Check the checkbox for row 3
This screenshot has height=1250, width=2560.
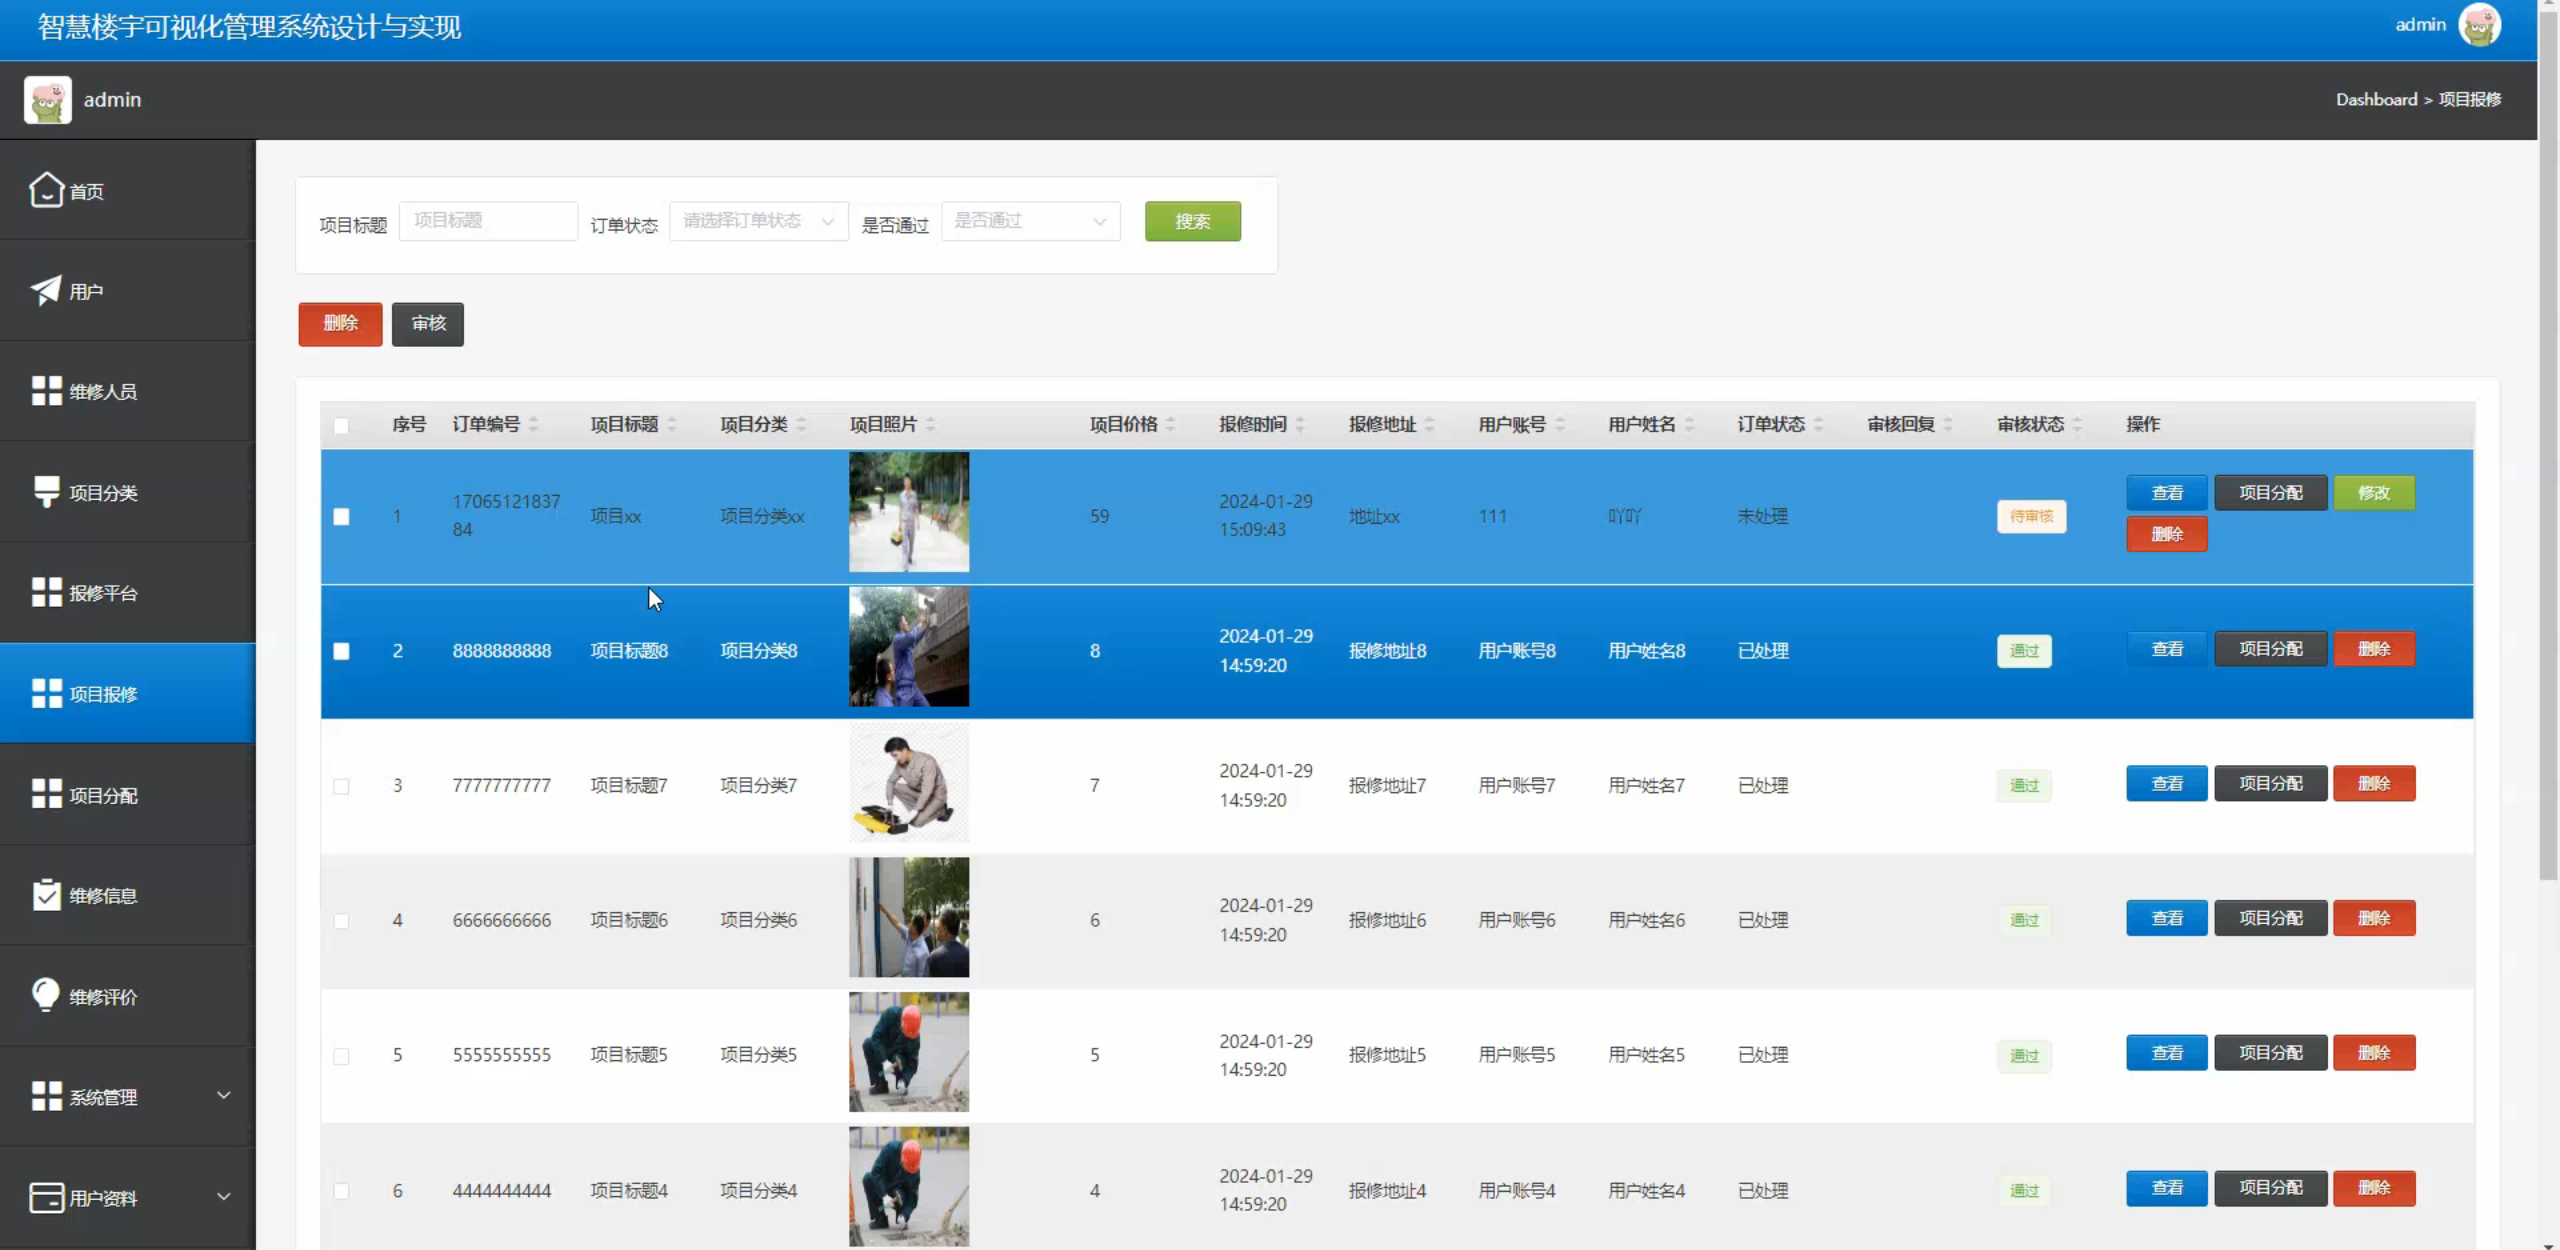click(x=341, y=786)
